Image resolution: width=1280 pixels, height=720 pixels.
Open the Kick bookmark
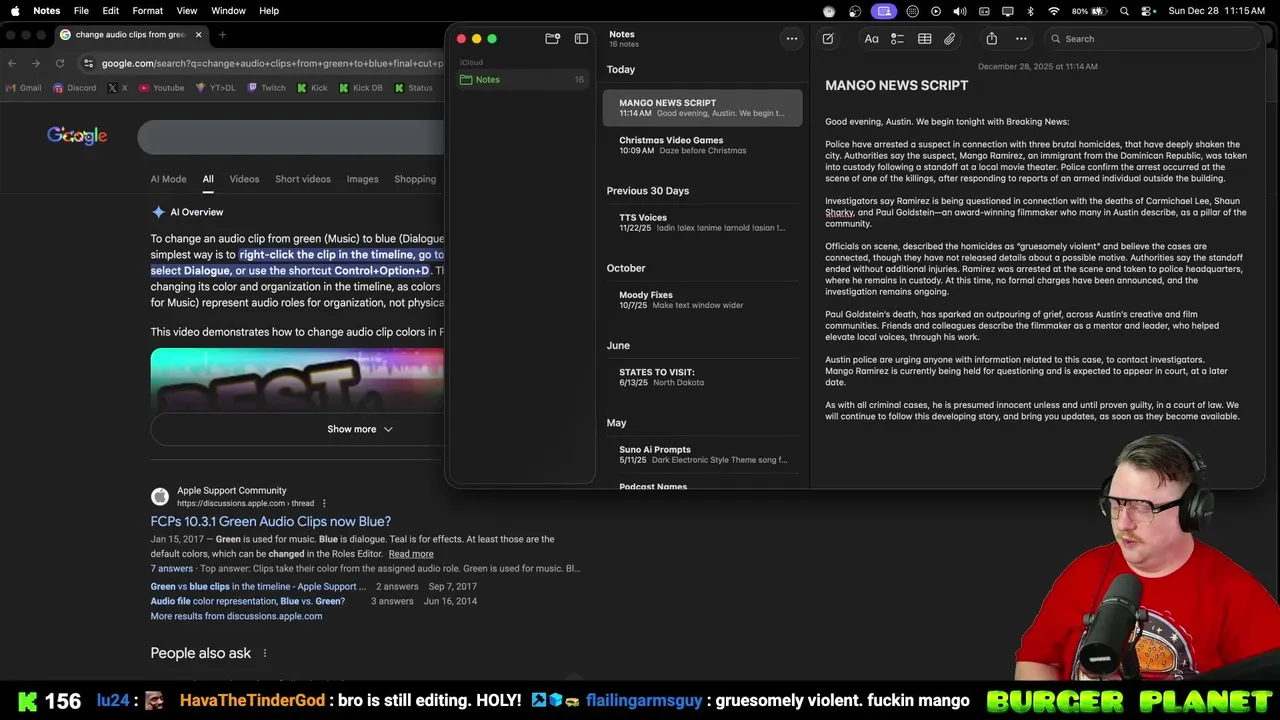313,88
